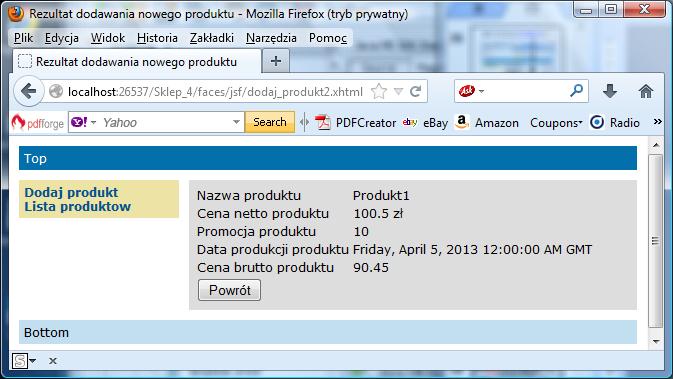Open eBay toolbar shortcut
The width and height of the screenshot is (673, 379).
425,123
